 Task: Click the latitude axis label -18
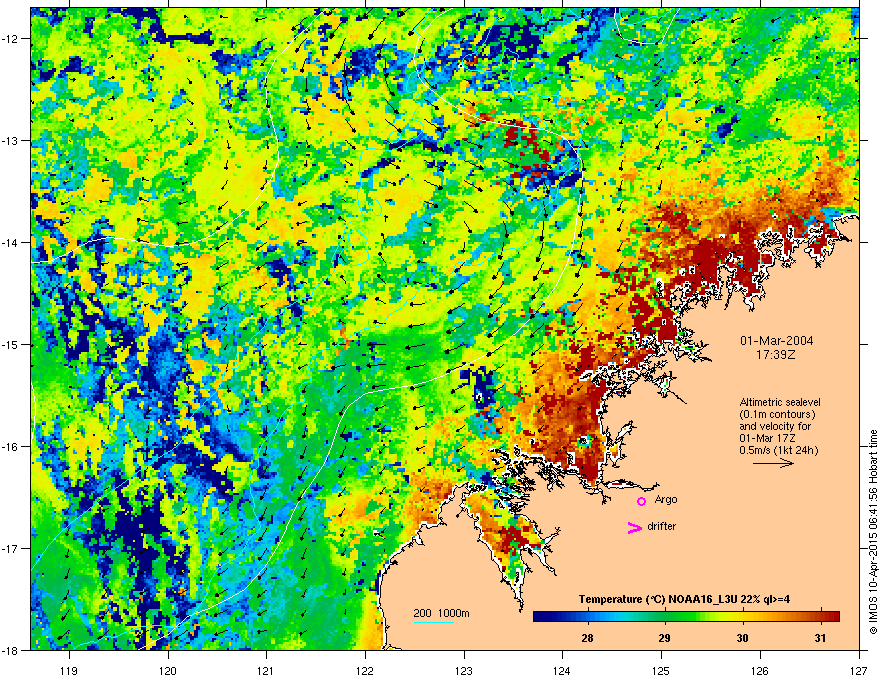click(x=11, y=650)
